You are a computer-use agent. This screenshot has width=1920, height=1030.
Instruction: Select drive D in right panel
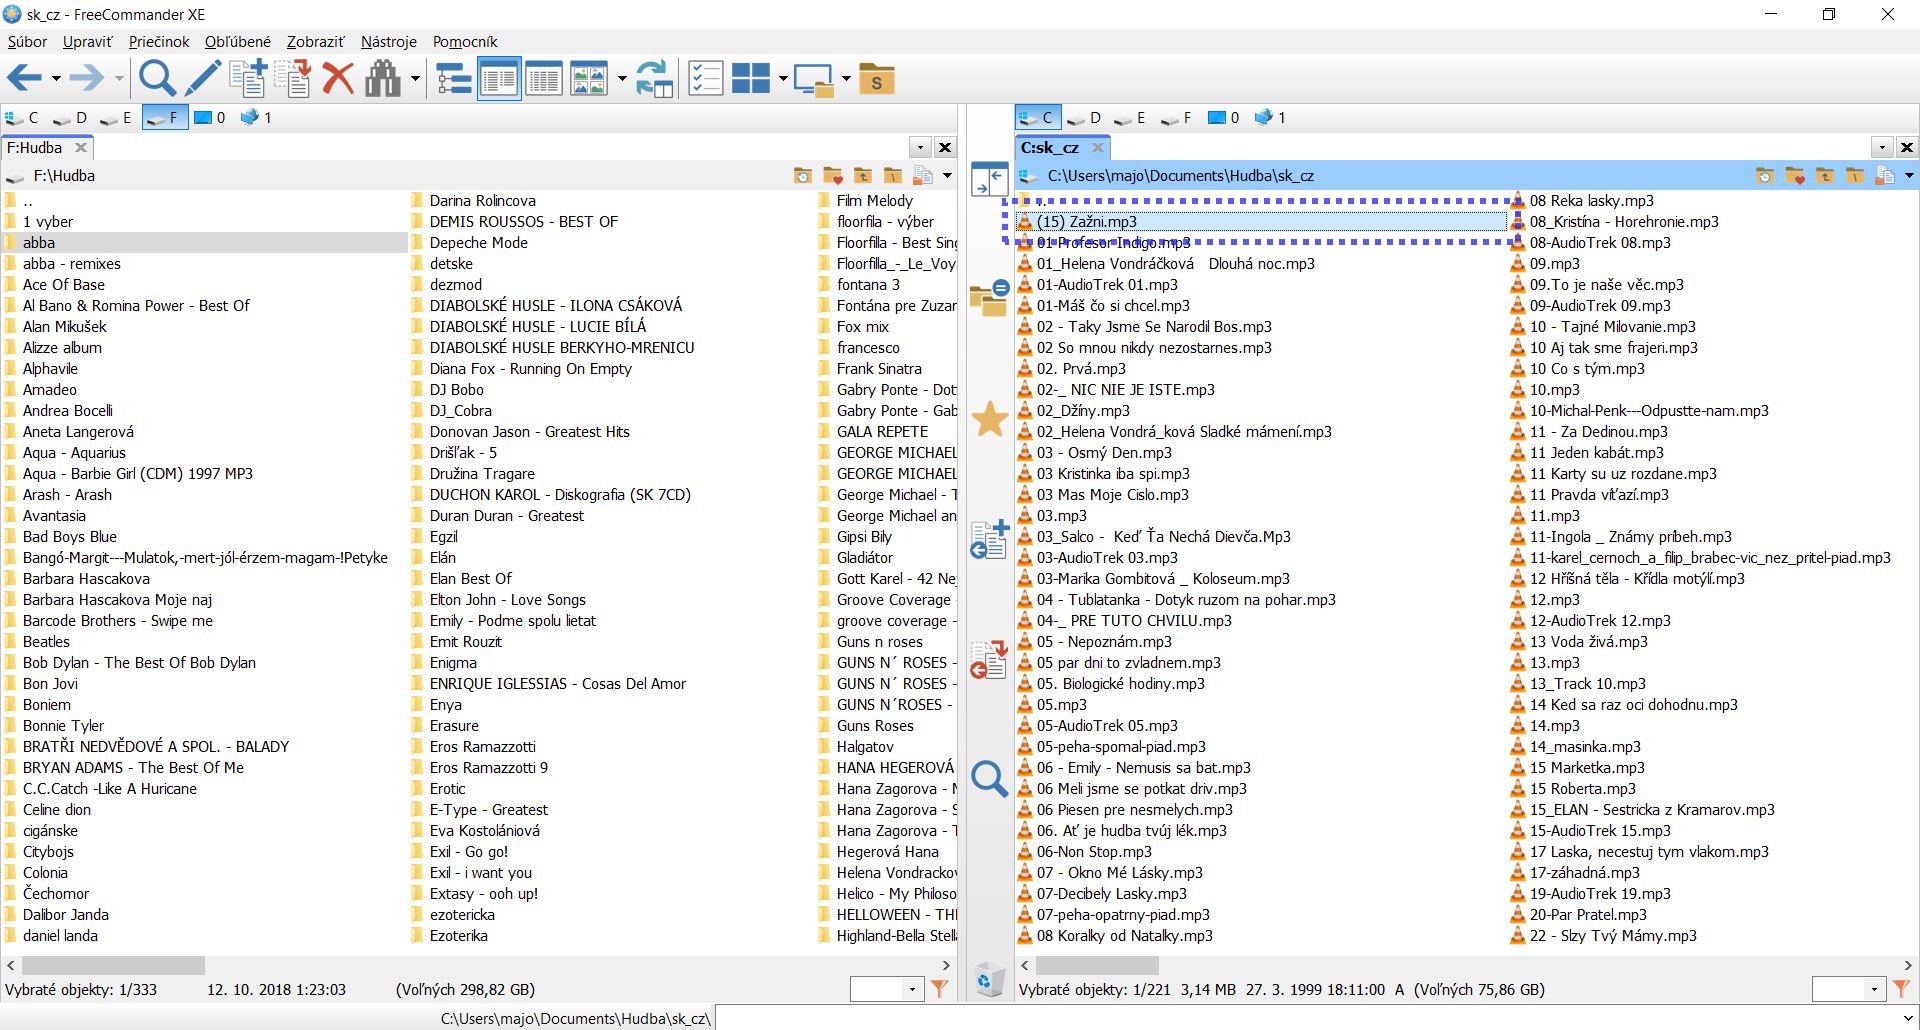pyautogui.click(x=1083, y=118)
